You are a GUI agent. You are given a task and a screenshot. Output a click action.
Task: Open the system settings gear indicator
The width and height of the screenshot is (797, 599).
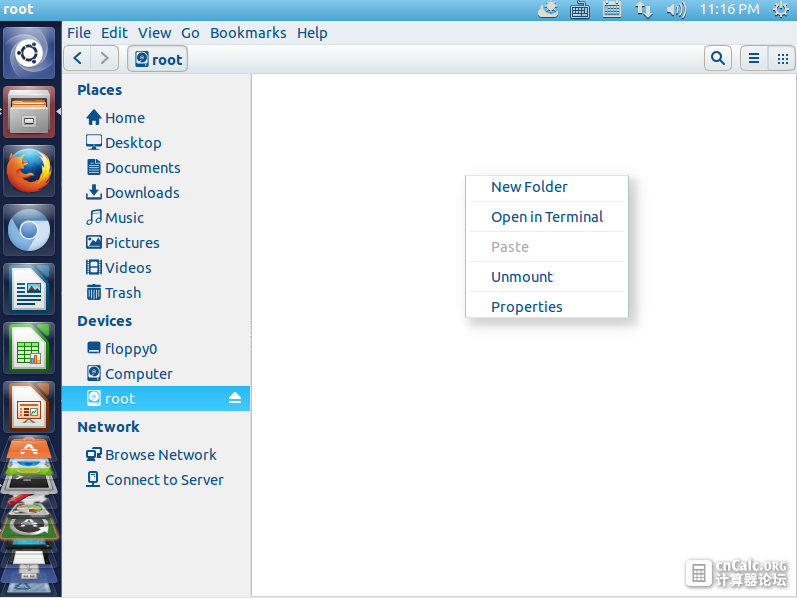(781, 10)
